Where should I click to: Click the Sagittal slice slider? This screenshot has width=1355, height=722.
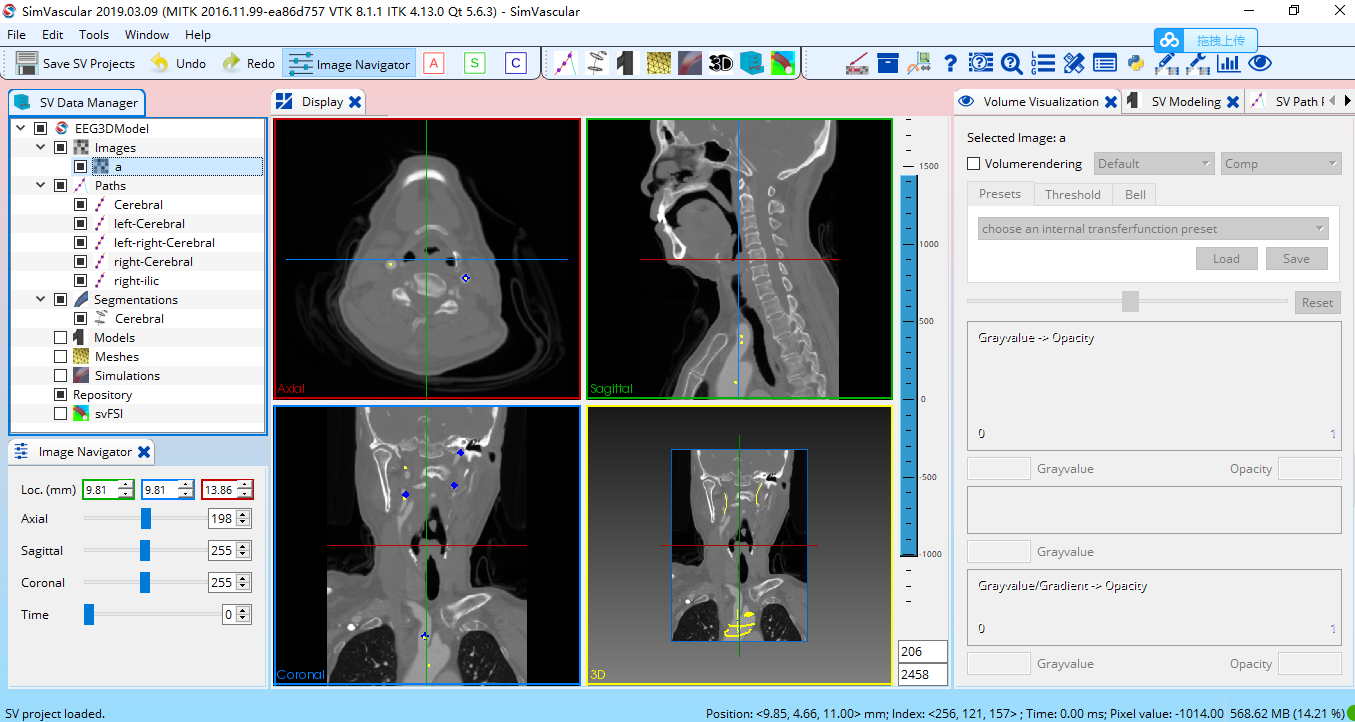pyautogui.click(x=145, y=550)
